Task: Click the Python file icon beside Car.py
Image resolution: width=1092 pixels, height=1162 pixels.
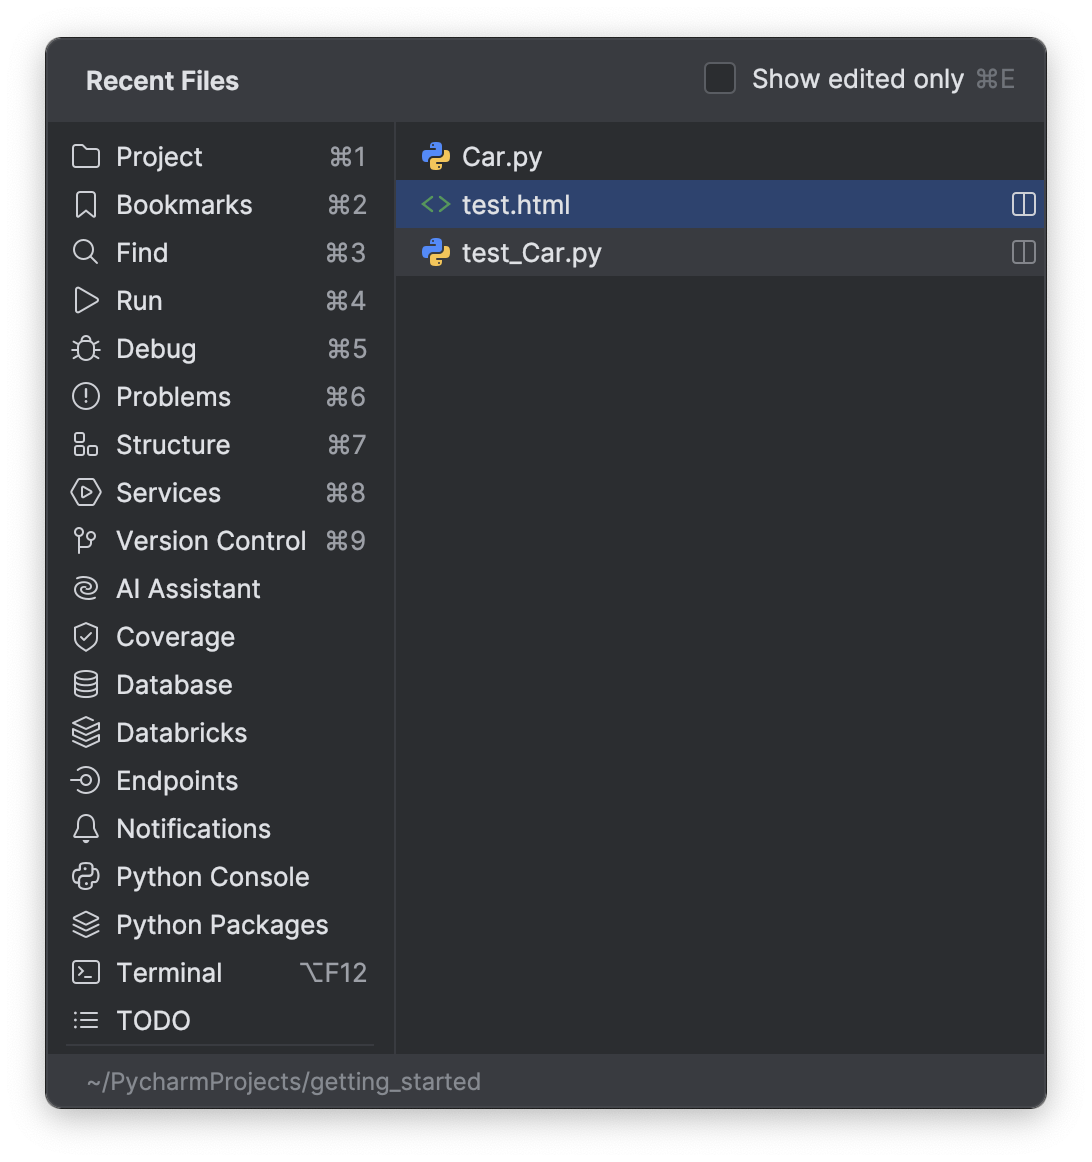Action: (x=436, y=157)
